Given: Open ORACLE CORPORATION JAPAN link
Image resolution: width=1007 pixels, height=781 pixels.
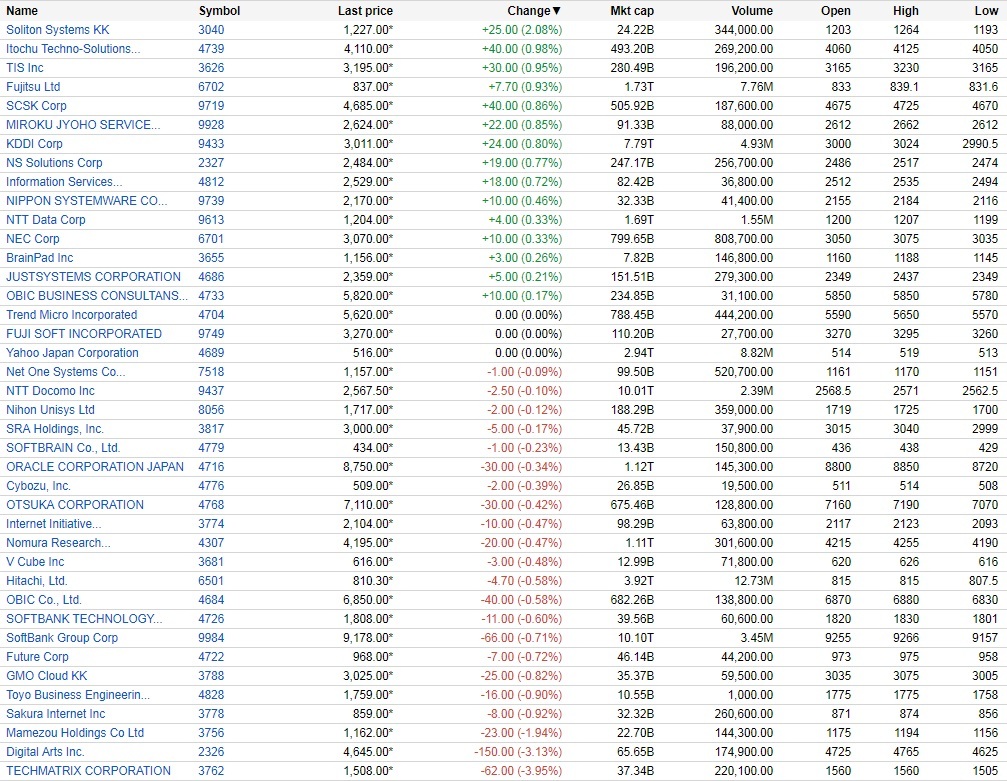Looking at the screenshot, I should click(94, 467).
